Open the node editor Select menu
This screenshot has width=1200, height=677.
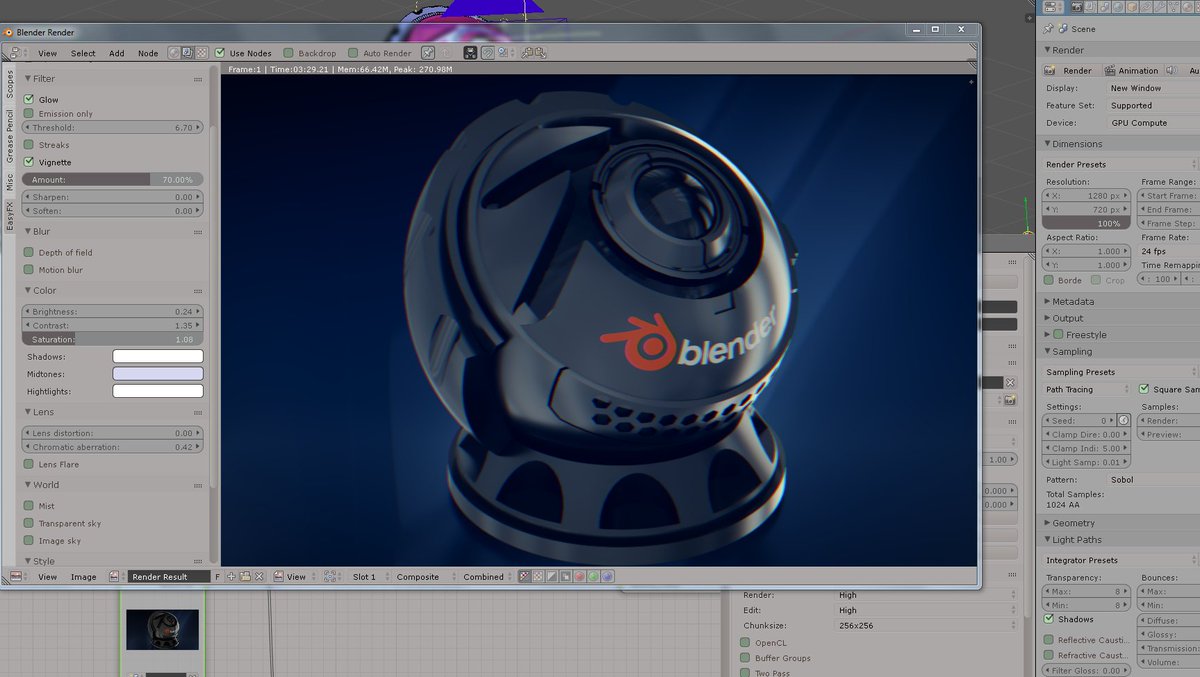click(83, 53)
